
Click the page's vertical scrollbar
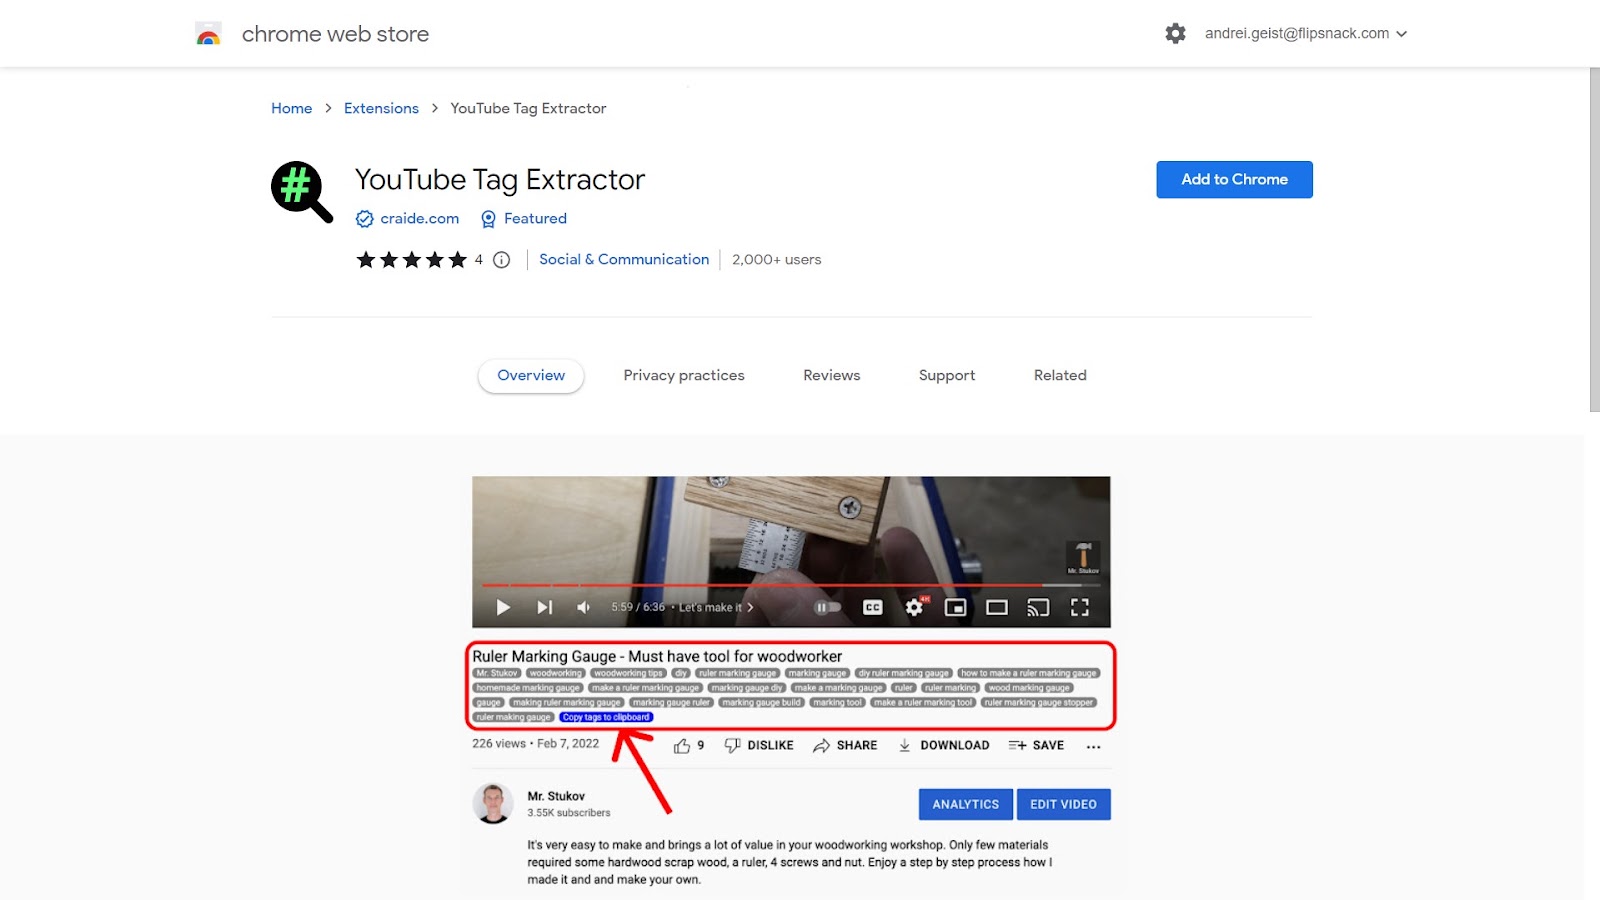1594,240
